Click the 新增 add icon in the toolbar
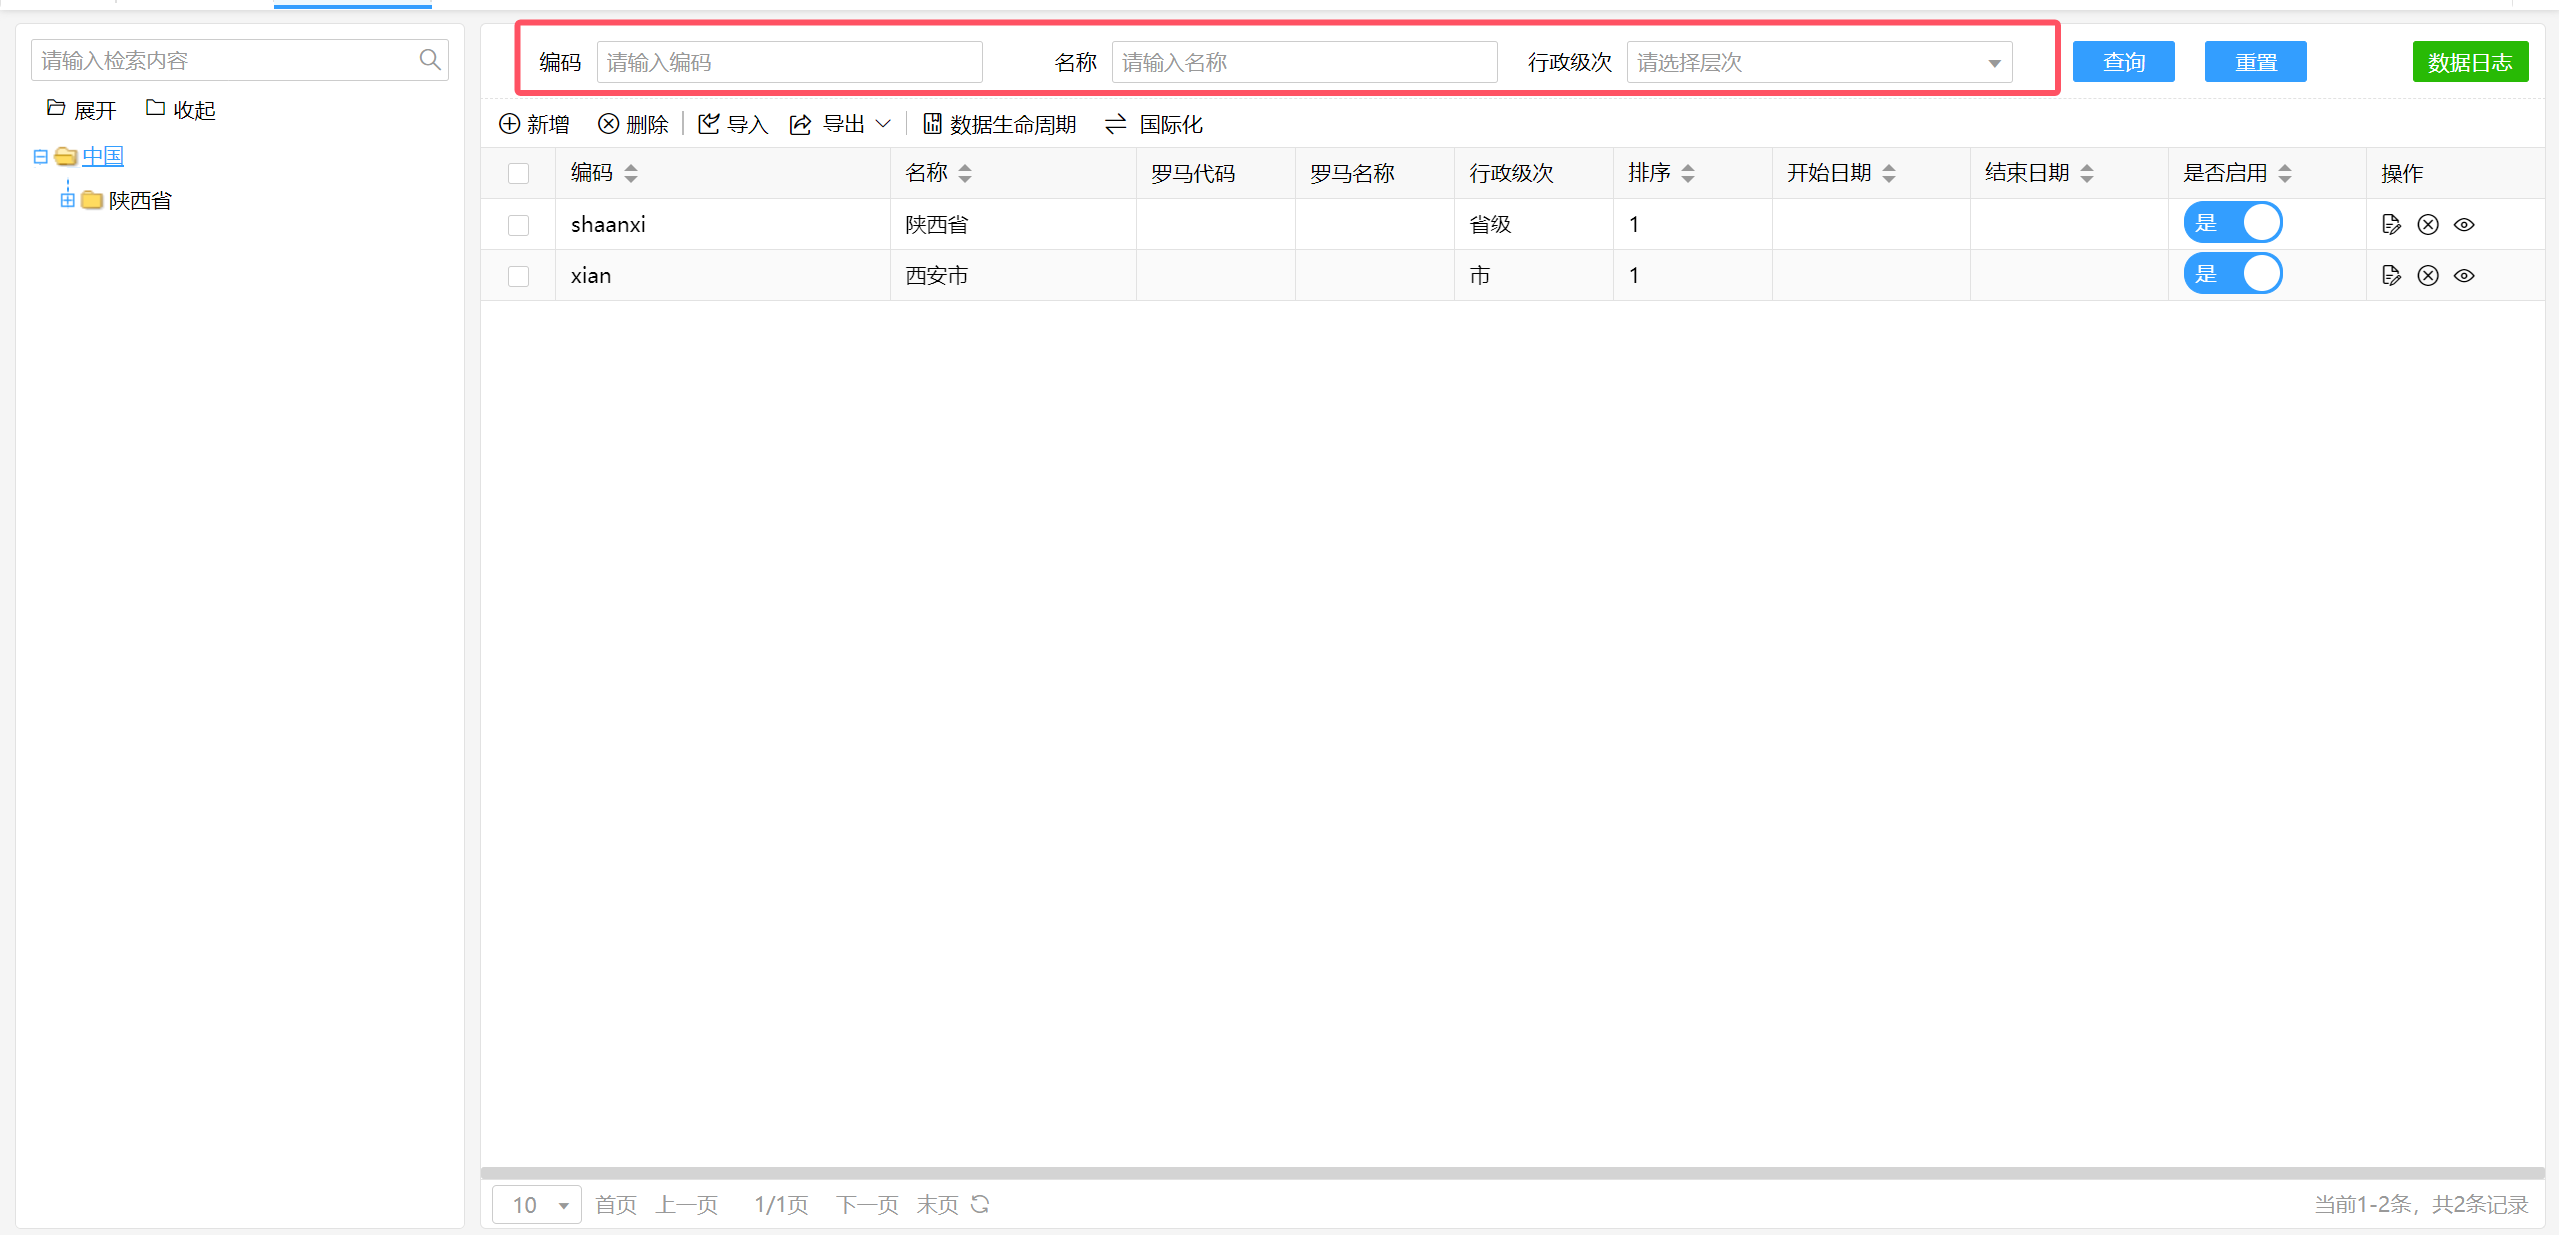The height and width of the screenshot is (1235, 2559). [508, 123]
